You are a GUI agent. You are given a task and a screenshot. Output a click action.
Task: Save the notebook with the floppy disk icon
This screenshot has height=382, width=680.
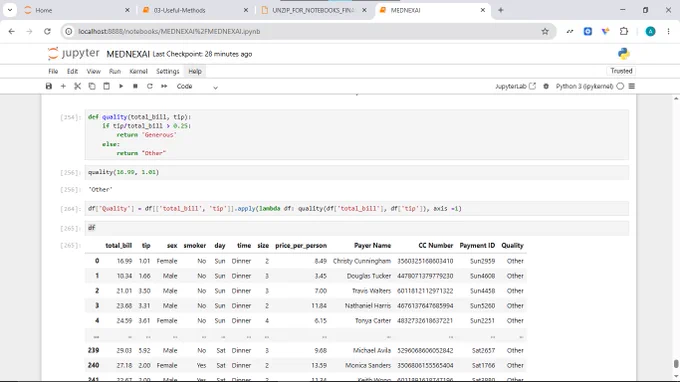[49, 86]
